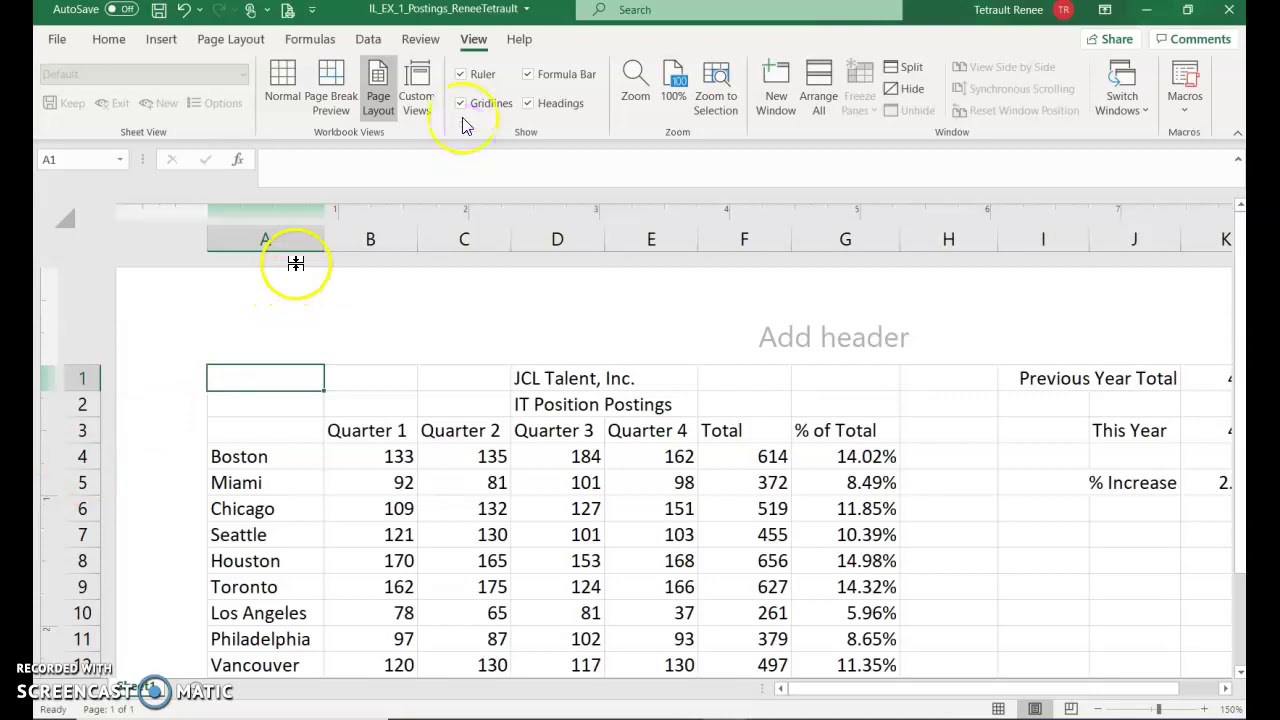The height and width of the screenshot is (720, 1280).
Task: Collapse the ribbon with the chevron
Action: (x=1237, y=132)
